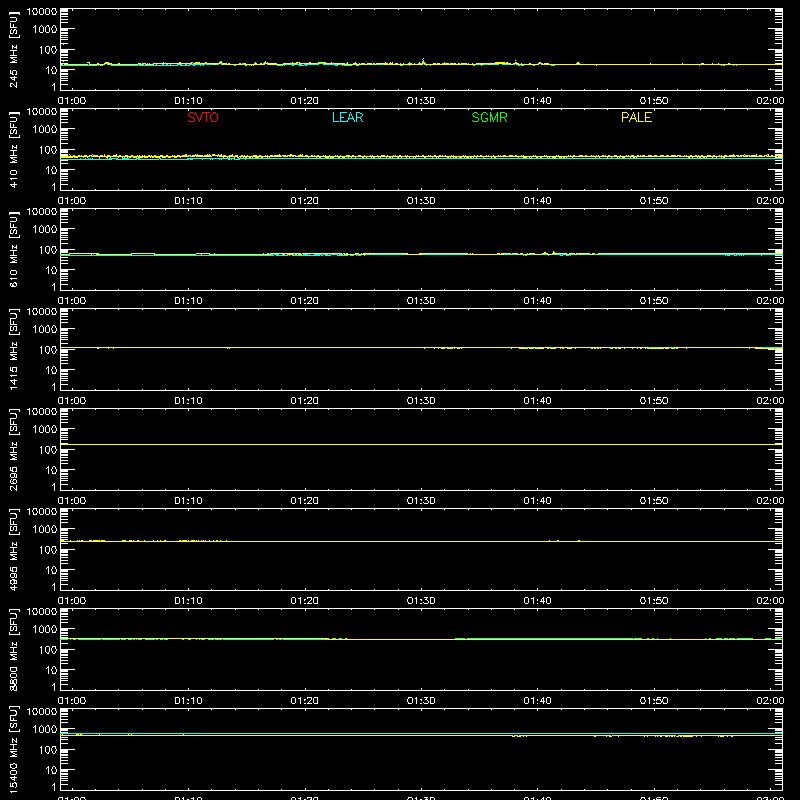This screenshot has height=800, width=800.
Task: Click the 100 tick on 2695 MHz axis
Action: coord(48,450)
